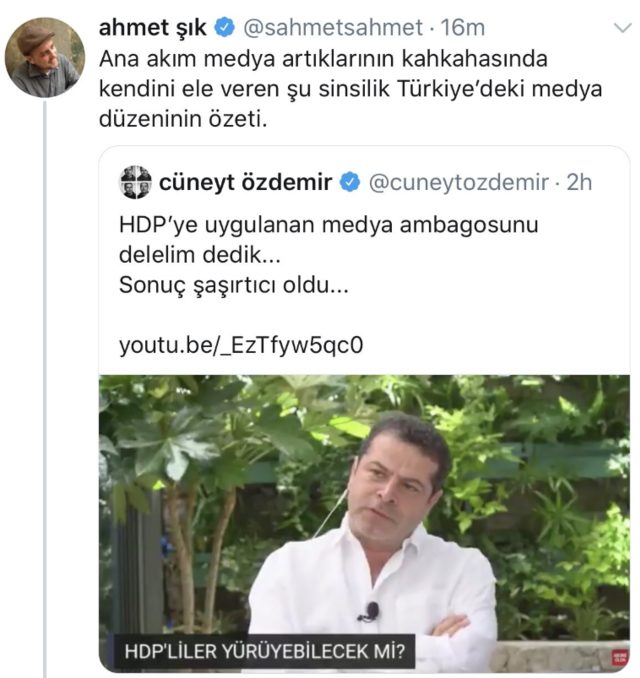Open the @sahmetsahmet handle
The image size is (640, 678).
[333, 28]
